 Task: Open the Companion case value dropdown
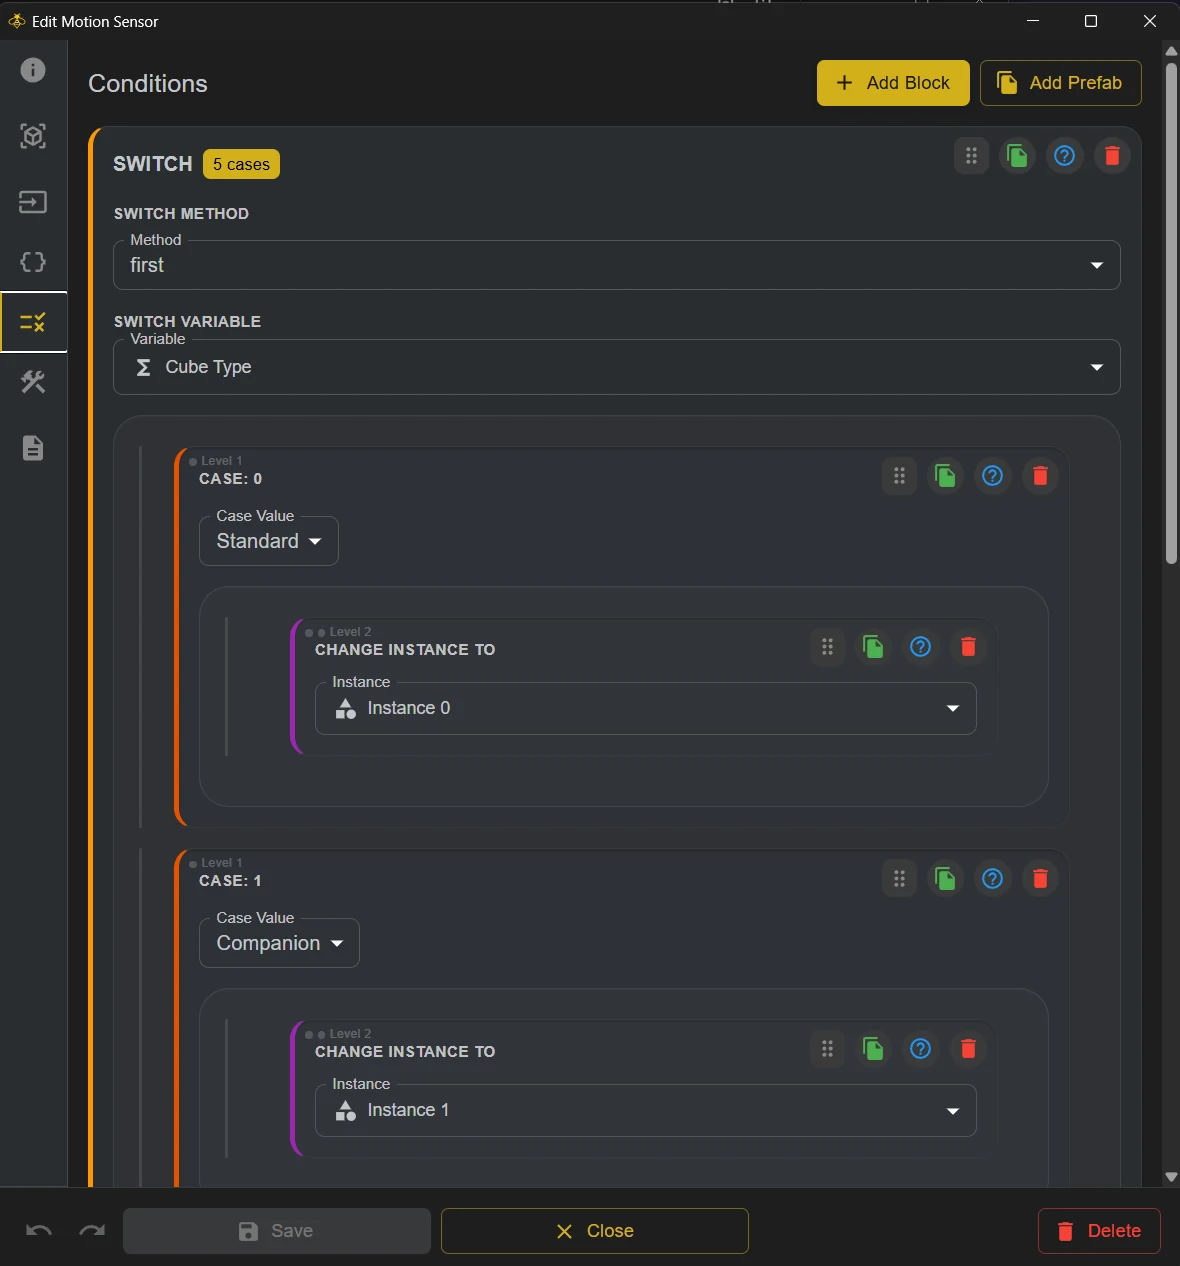pyautogui.click(x=279, y=943)
